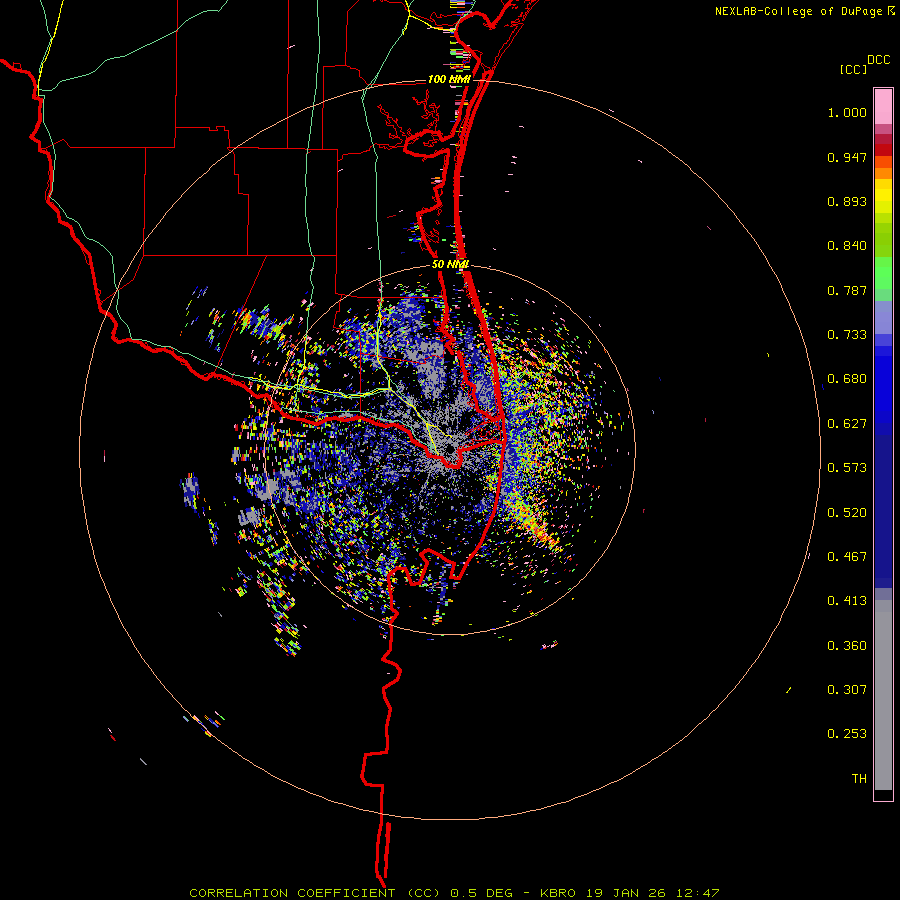Click the 50 NMI range ring label

tap(451, 264)
